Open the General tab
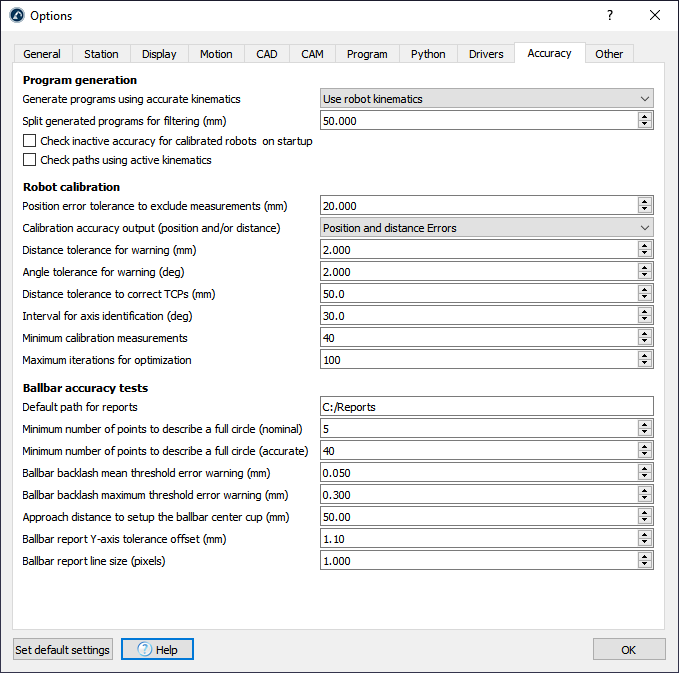 tap(42, 54)
